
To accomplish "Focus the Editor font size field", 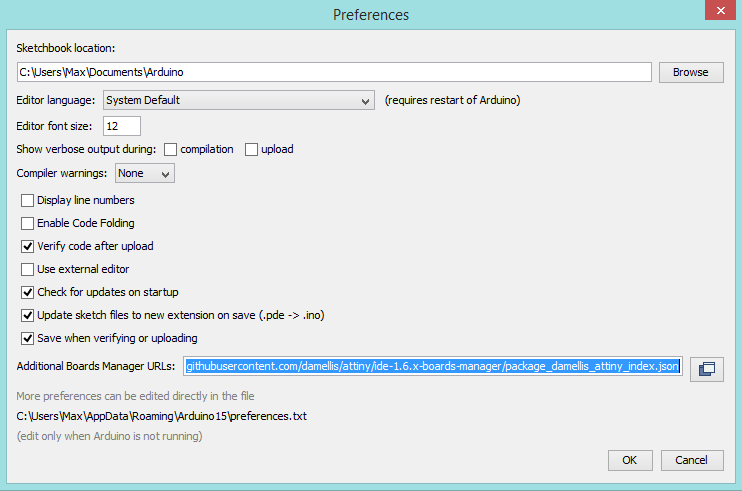I will [121, 126].
